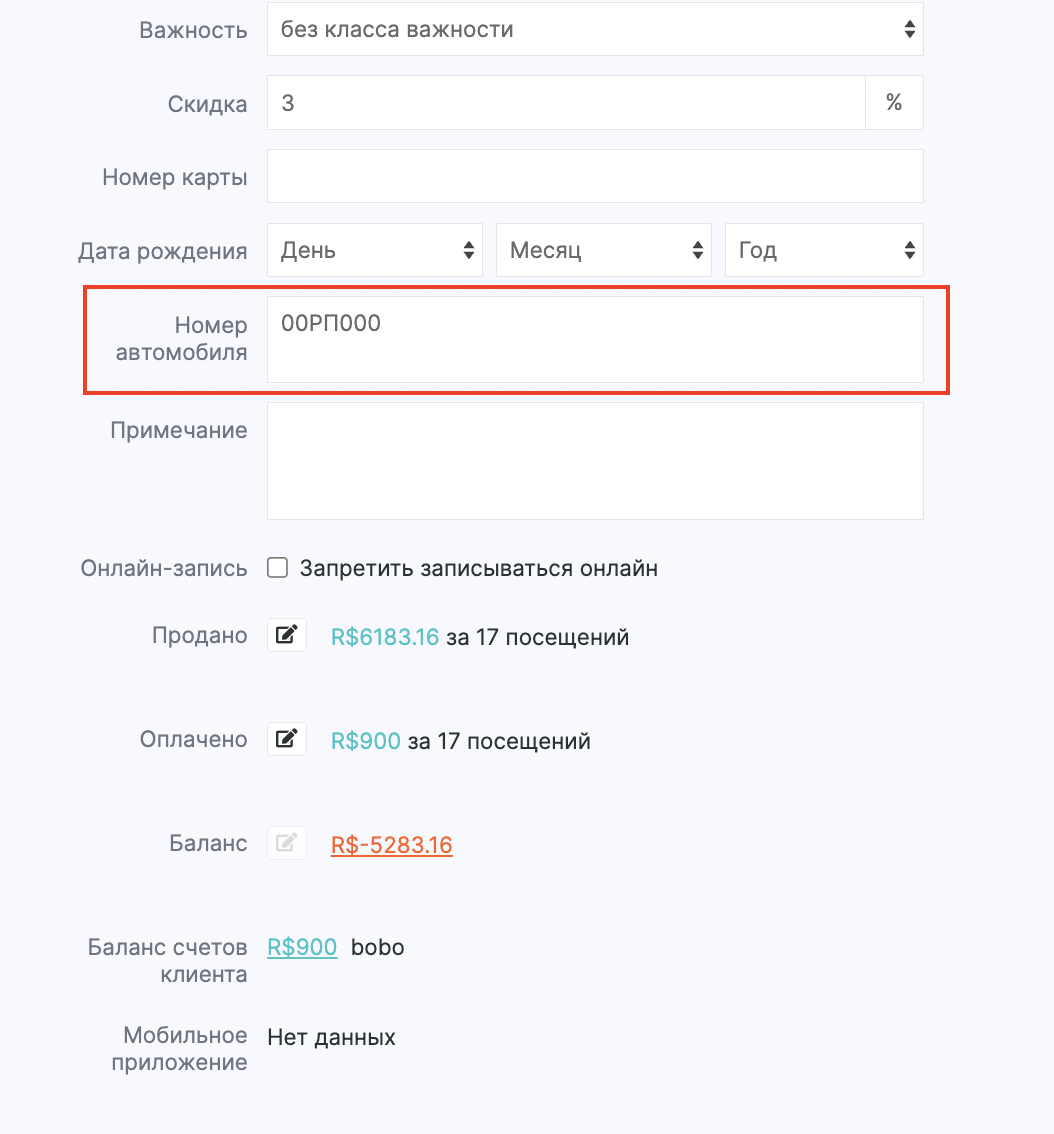Image resolution: width=1054 pixels, height=1134 pixels.
Task: Open the Год birth year dropdown
Action: pyautogui.click(x=824, y=250)
